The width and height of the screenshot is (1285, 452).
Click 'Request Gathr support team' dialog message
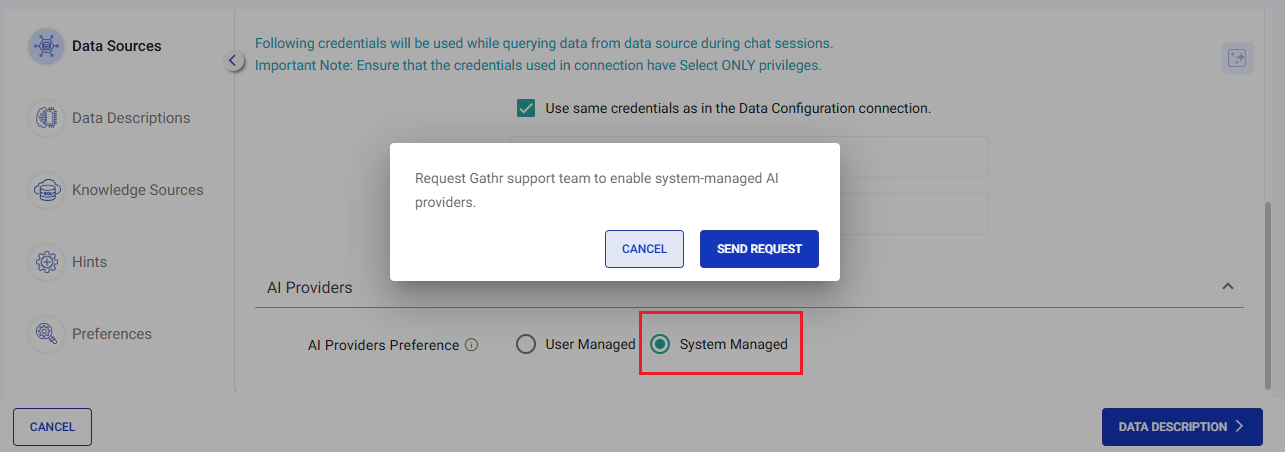click(x=597, y=189)
